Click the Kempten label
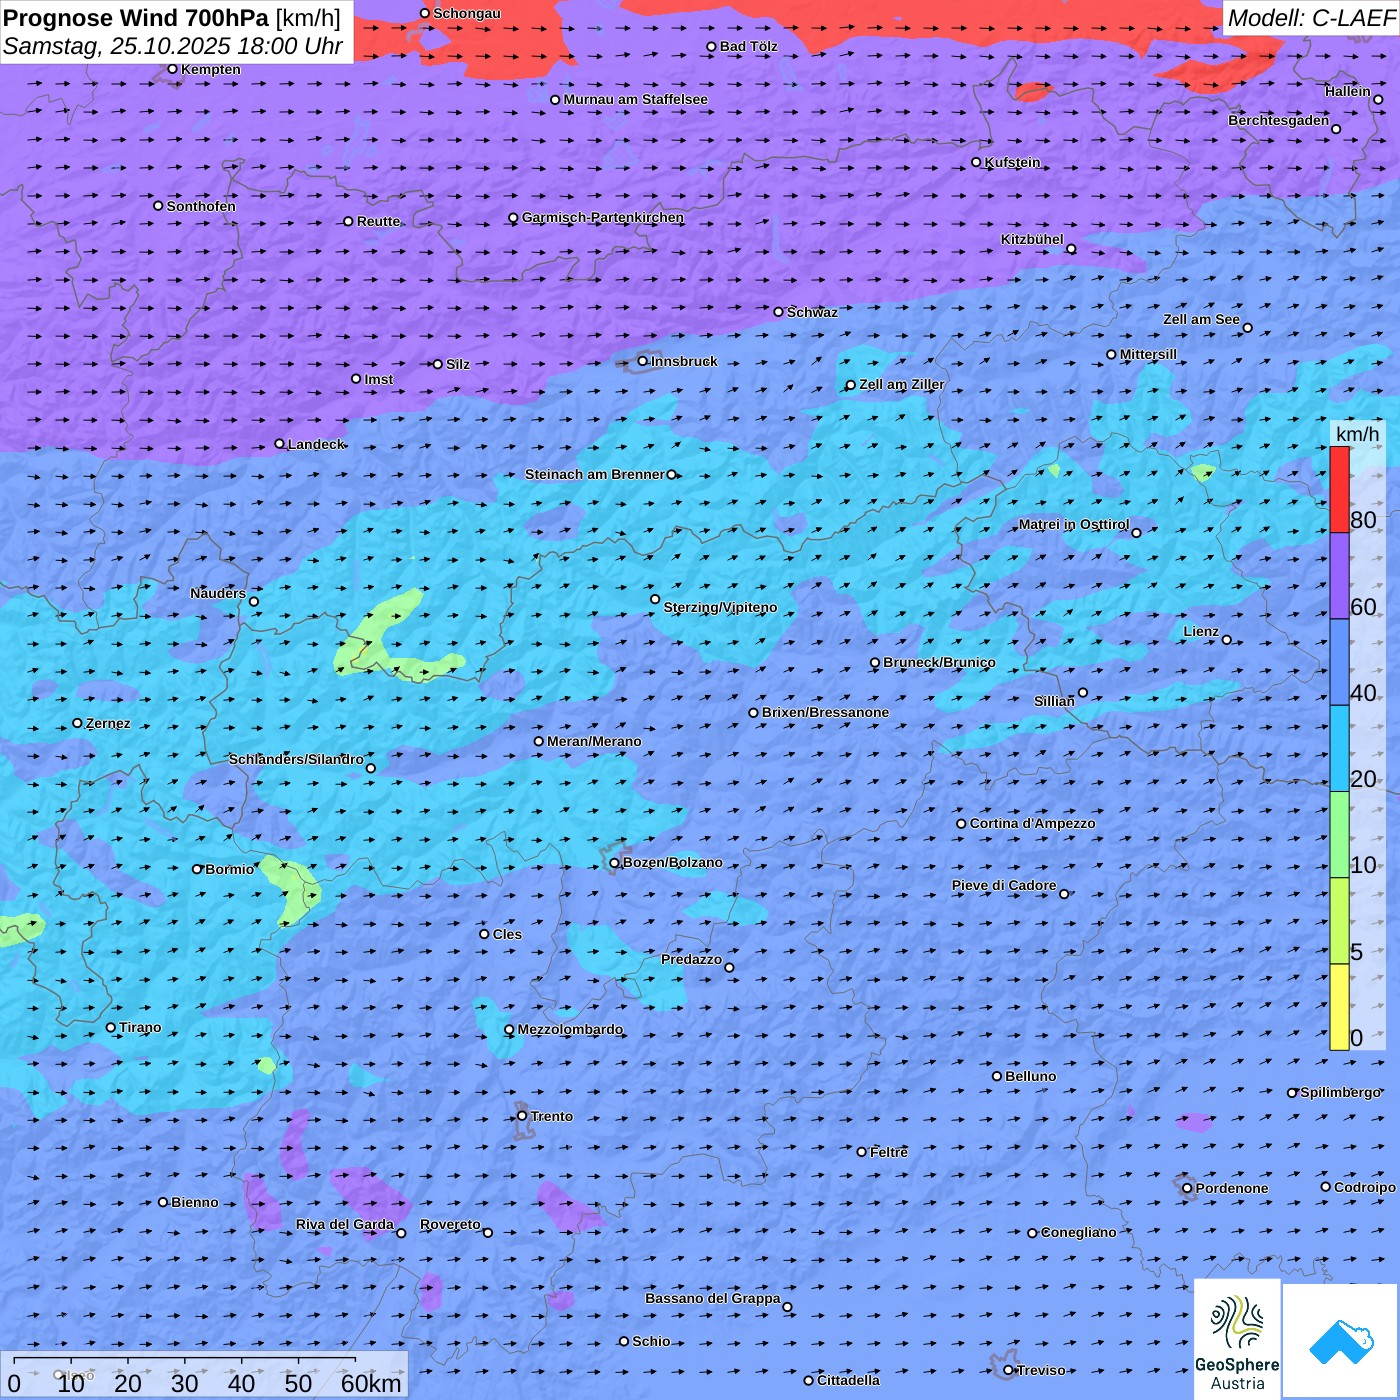The height and width of the screenshot is (1400, 1400). [210, 69]
